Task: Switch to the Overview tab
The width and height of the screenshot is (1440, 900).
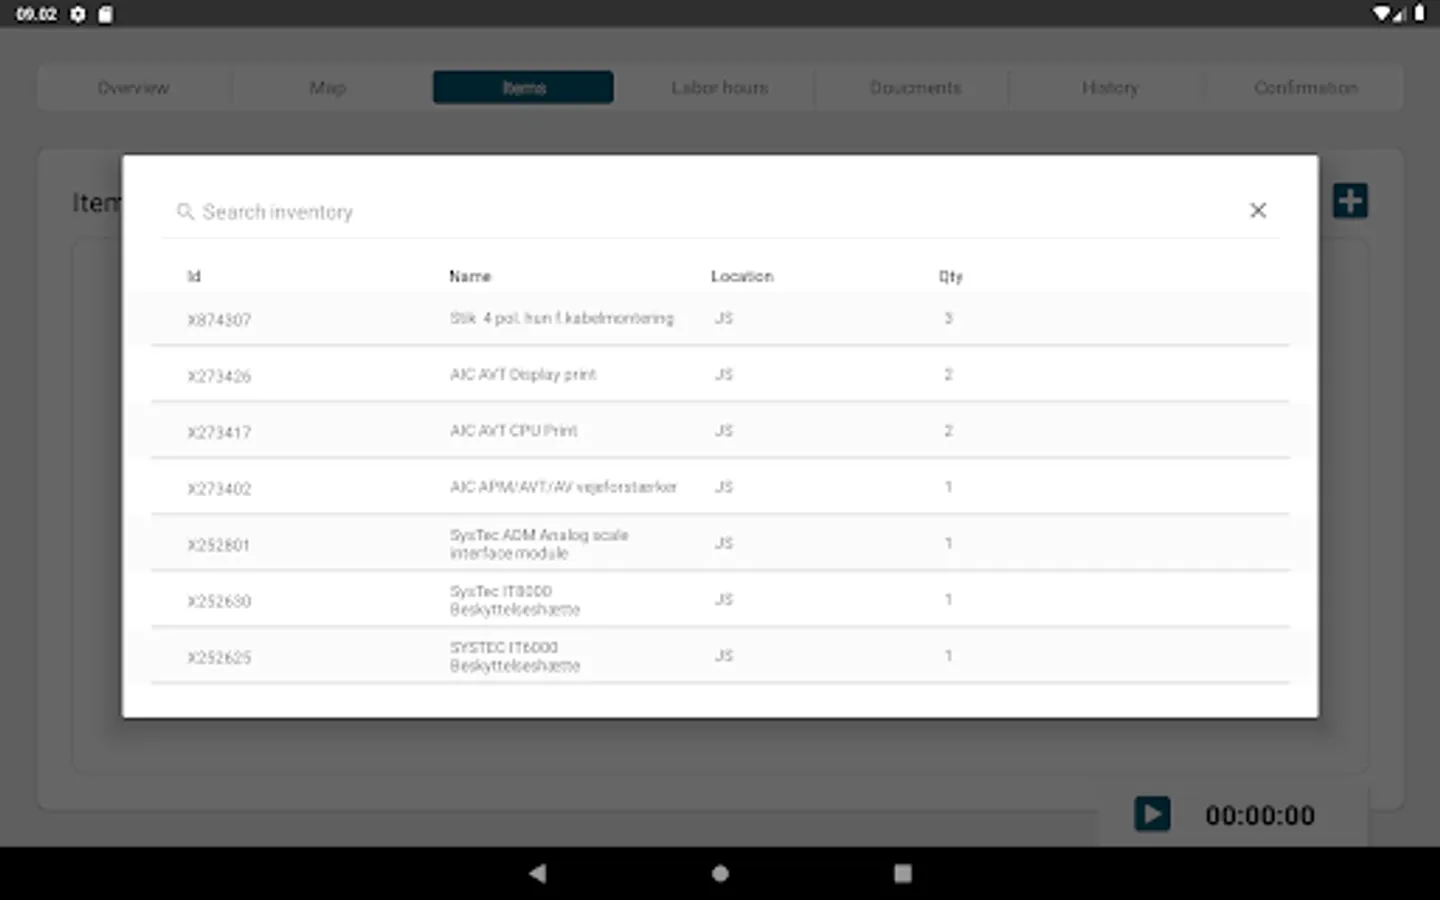Action: pos(133,88)
